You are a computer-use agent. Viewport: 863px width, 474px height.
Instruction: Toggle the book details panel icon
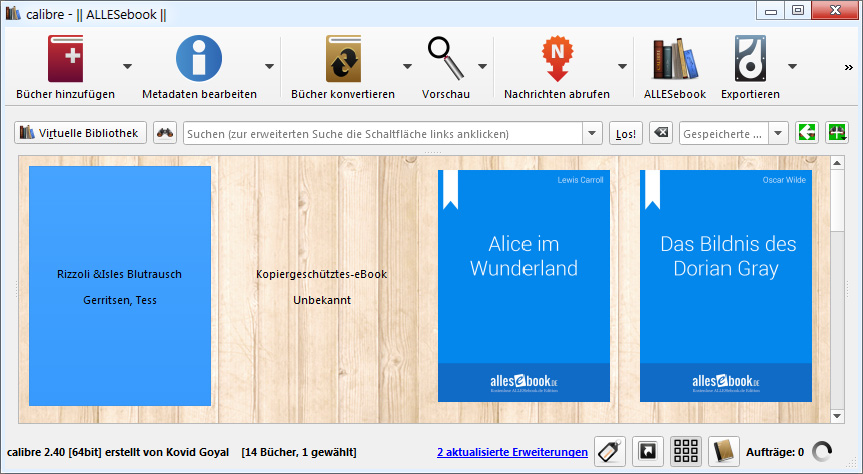click(x=724, y=452)
